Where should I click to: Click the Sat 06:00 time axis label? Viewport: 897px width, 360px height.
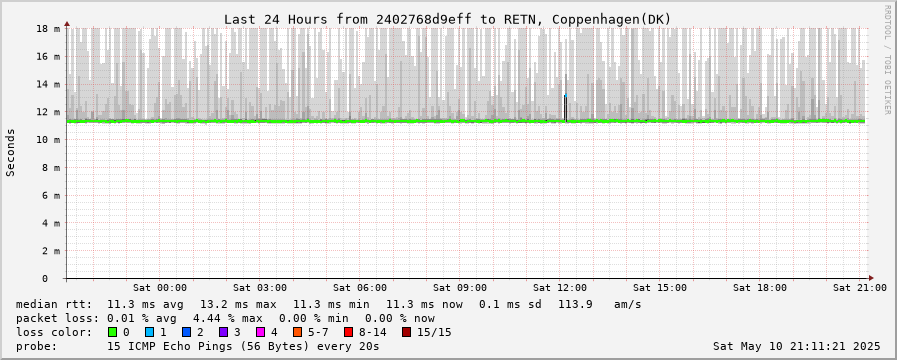coord(359,288)
